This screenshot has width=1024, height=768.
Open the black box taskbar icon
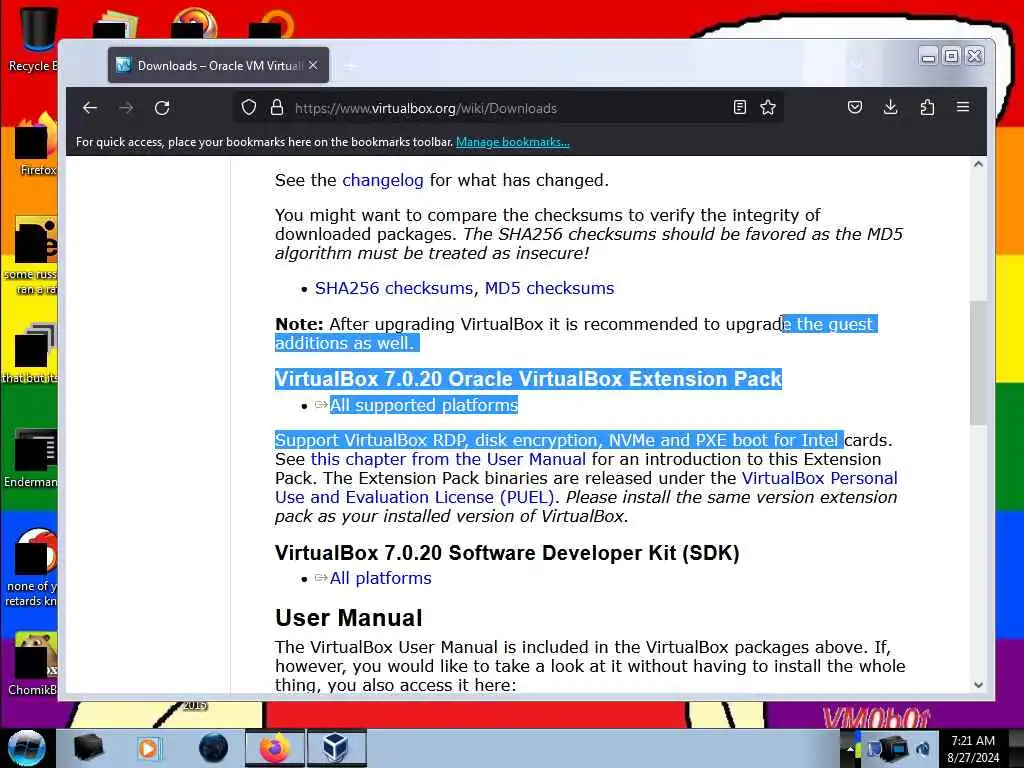(88, 748)
